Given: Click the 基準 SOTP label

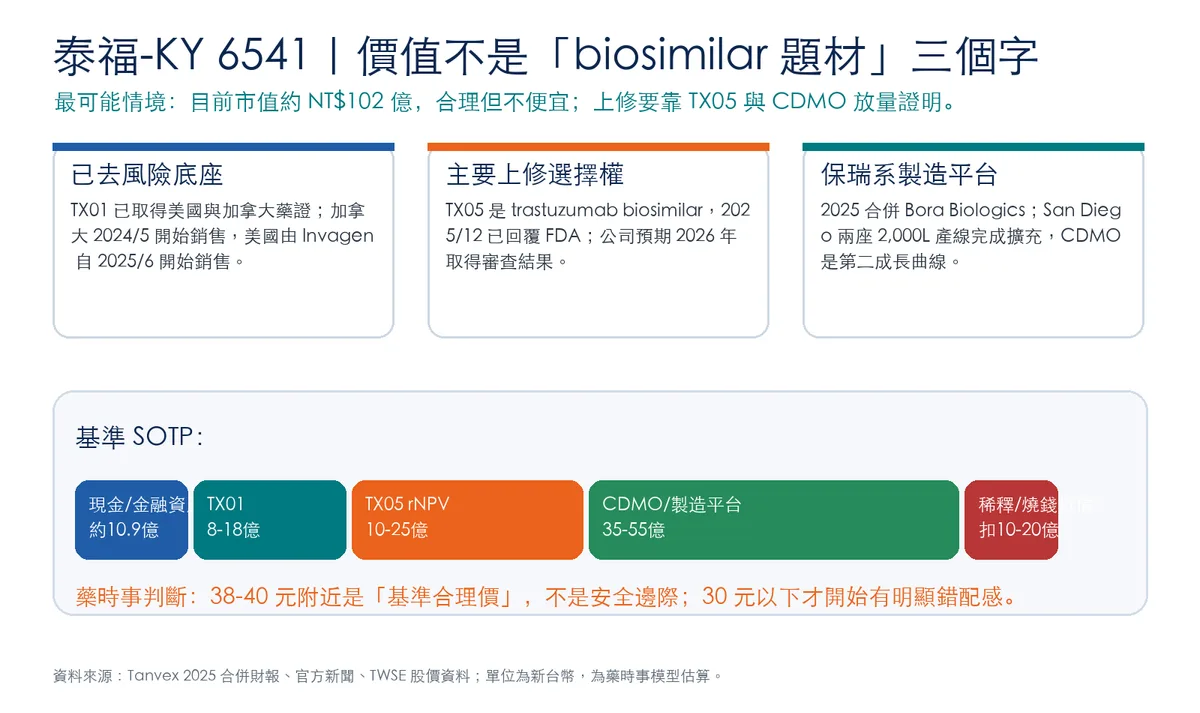Looking at the screenshot, I should click(x=139, y=437).
